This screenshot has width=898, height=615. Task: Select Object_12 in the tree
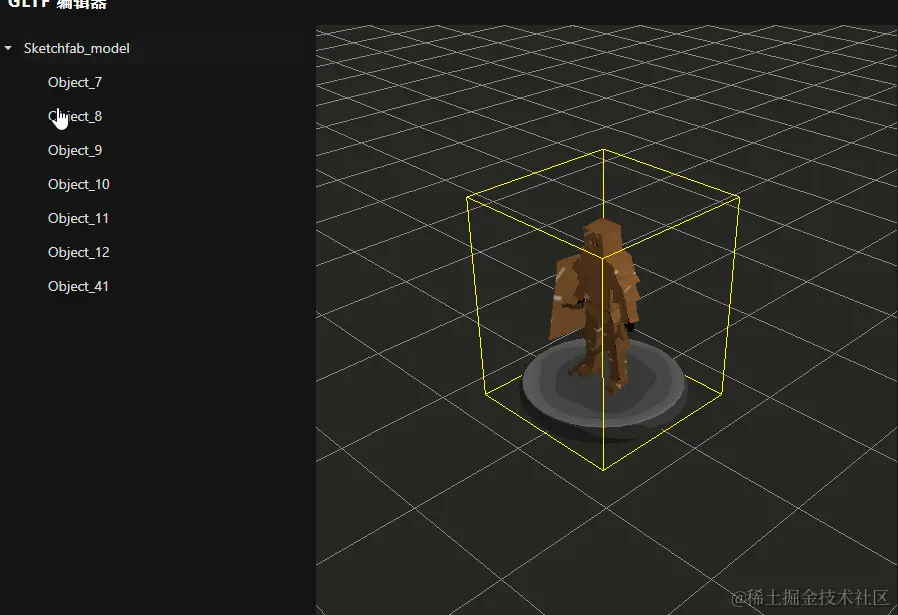[78, 253]
